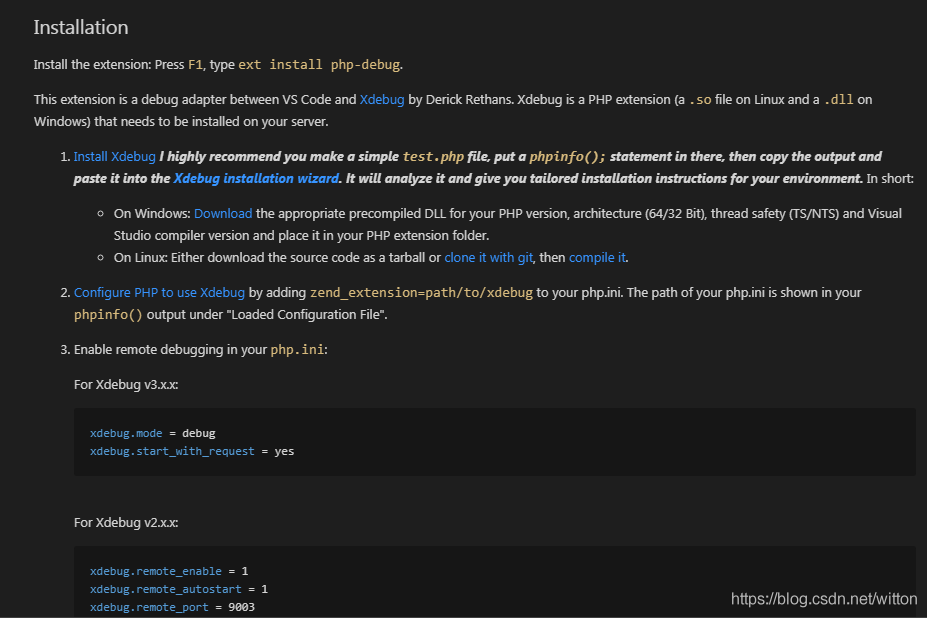Open the Xdebug link in intro paragraph
Screen dimensions: 927x618
click(x=382, y=99)
